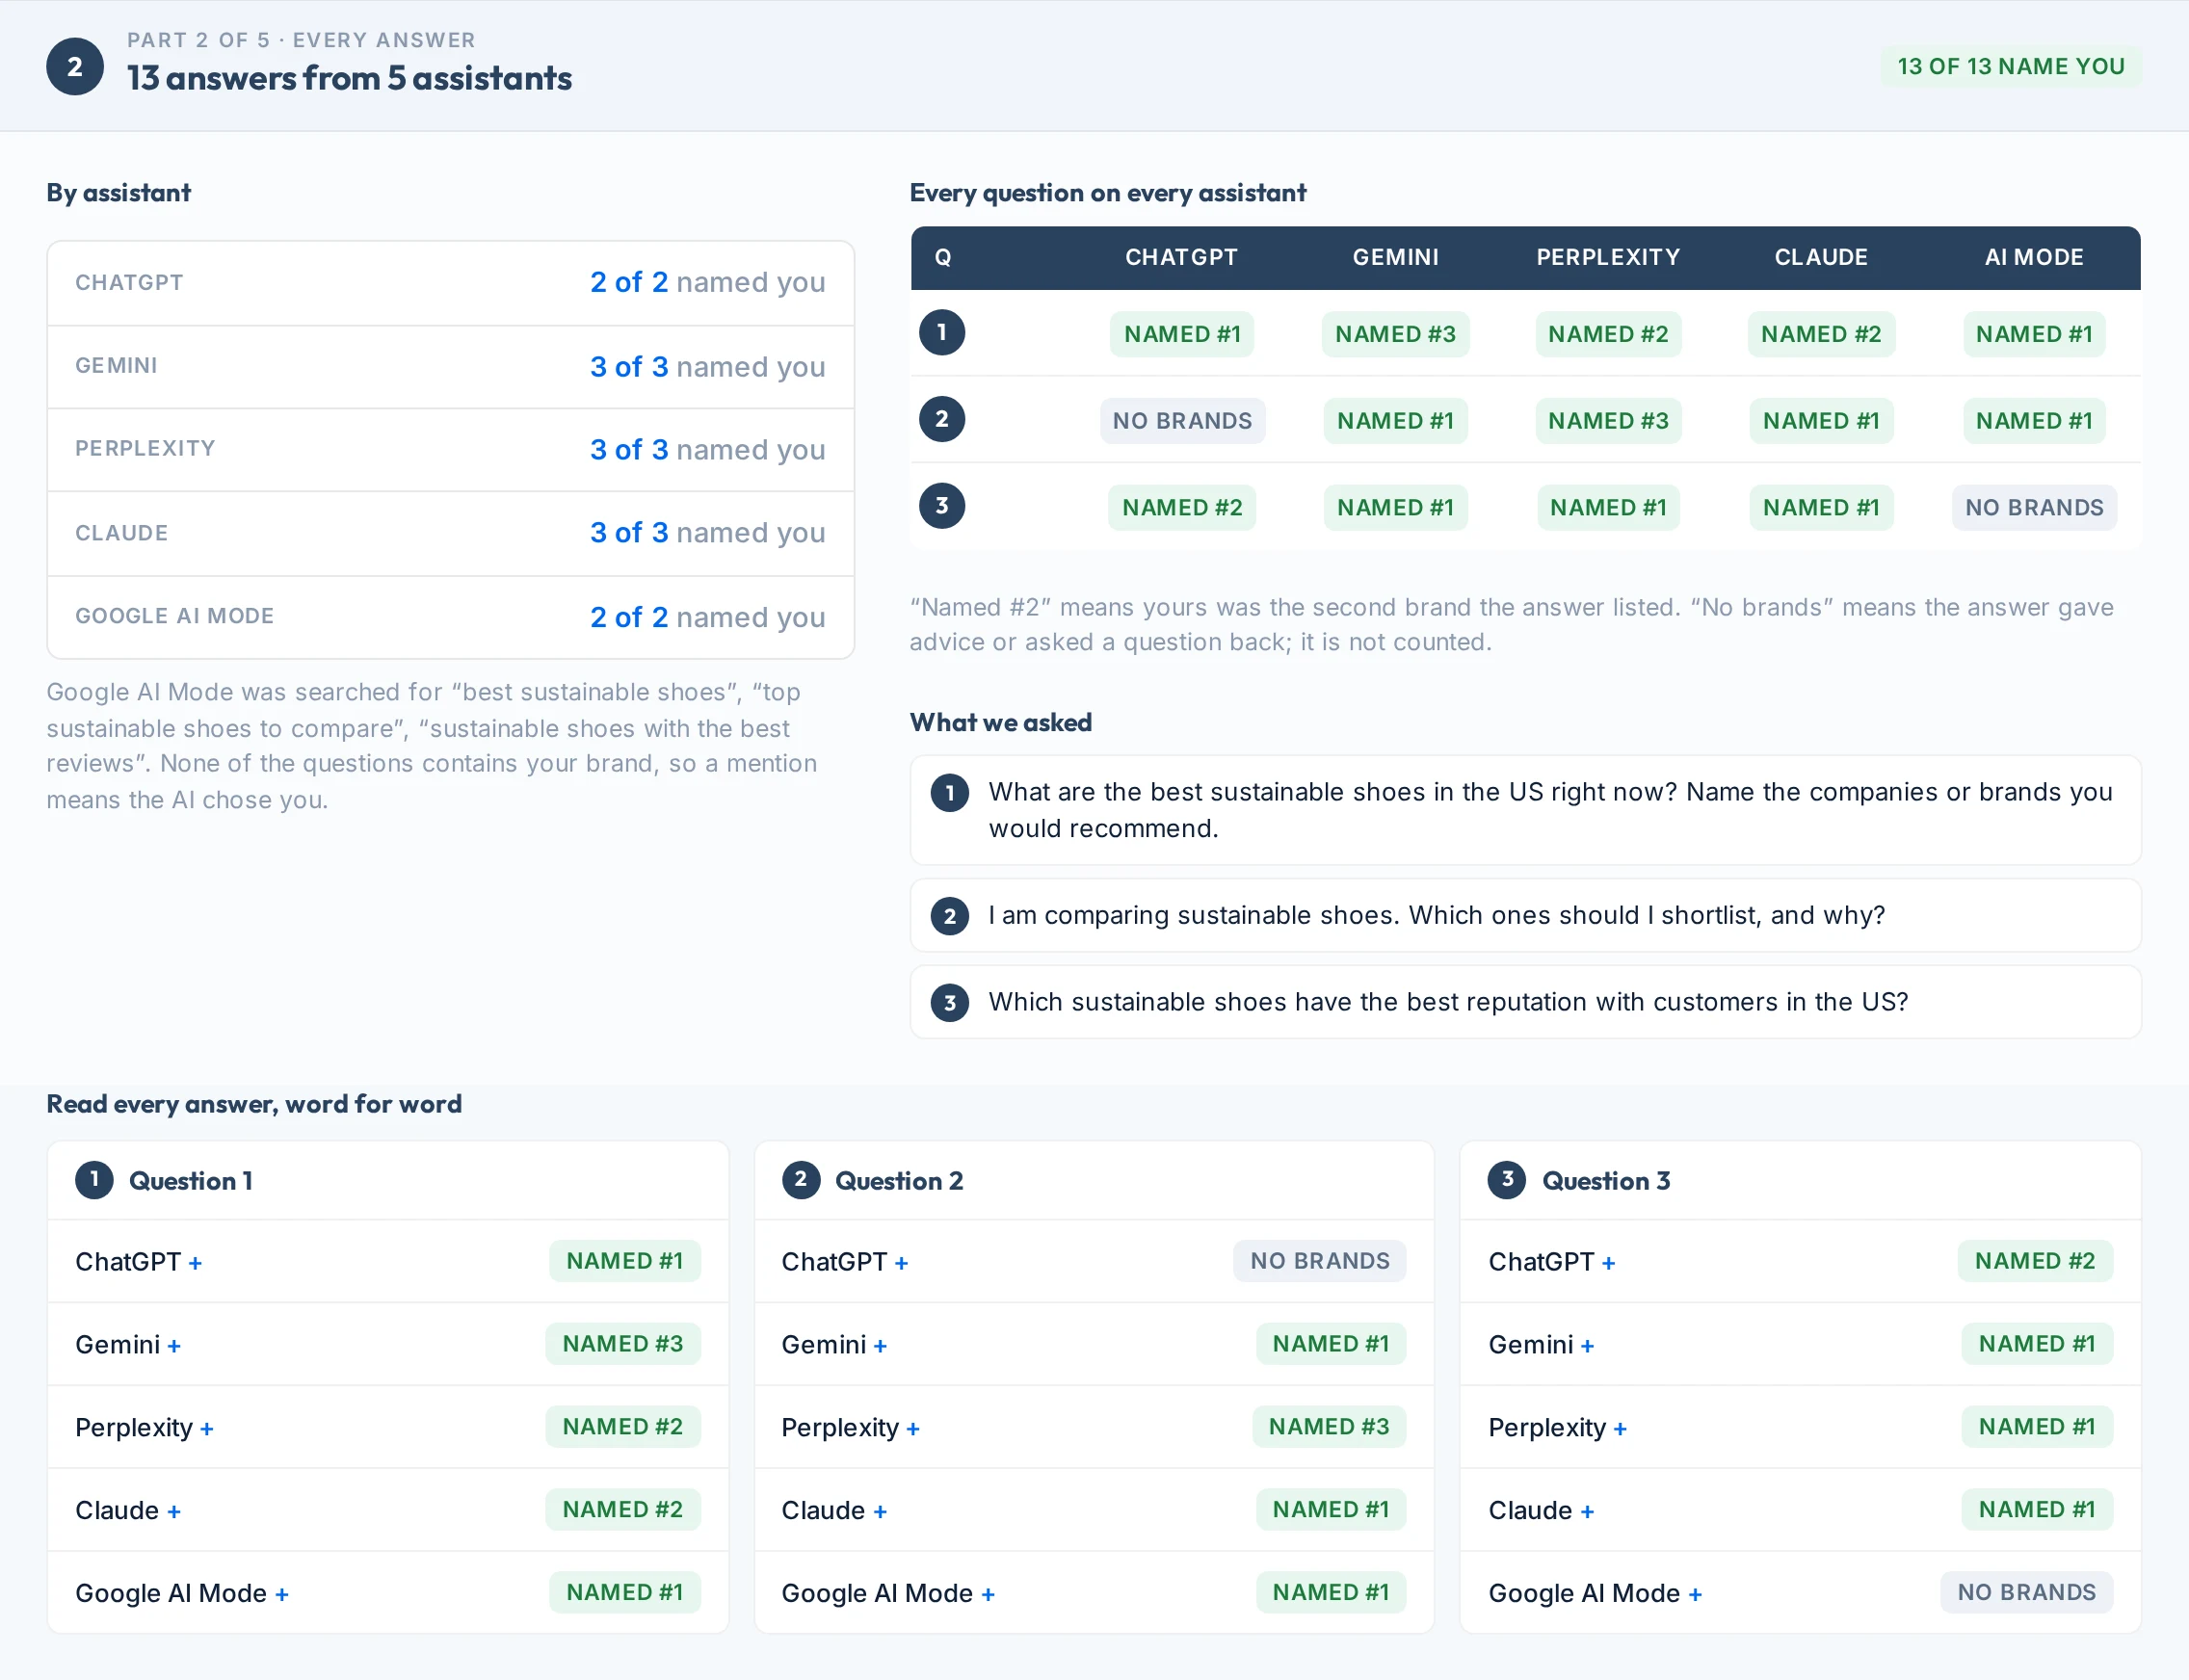
Task: Click row number 1 icon in the table
Action: [x=942, y=333]
